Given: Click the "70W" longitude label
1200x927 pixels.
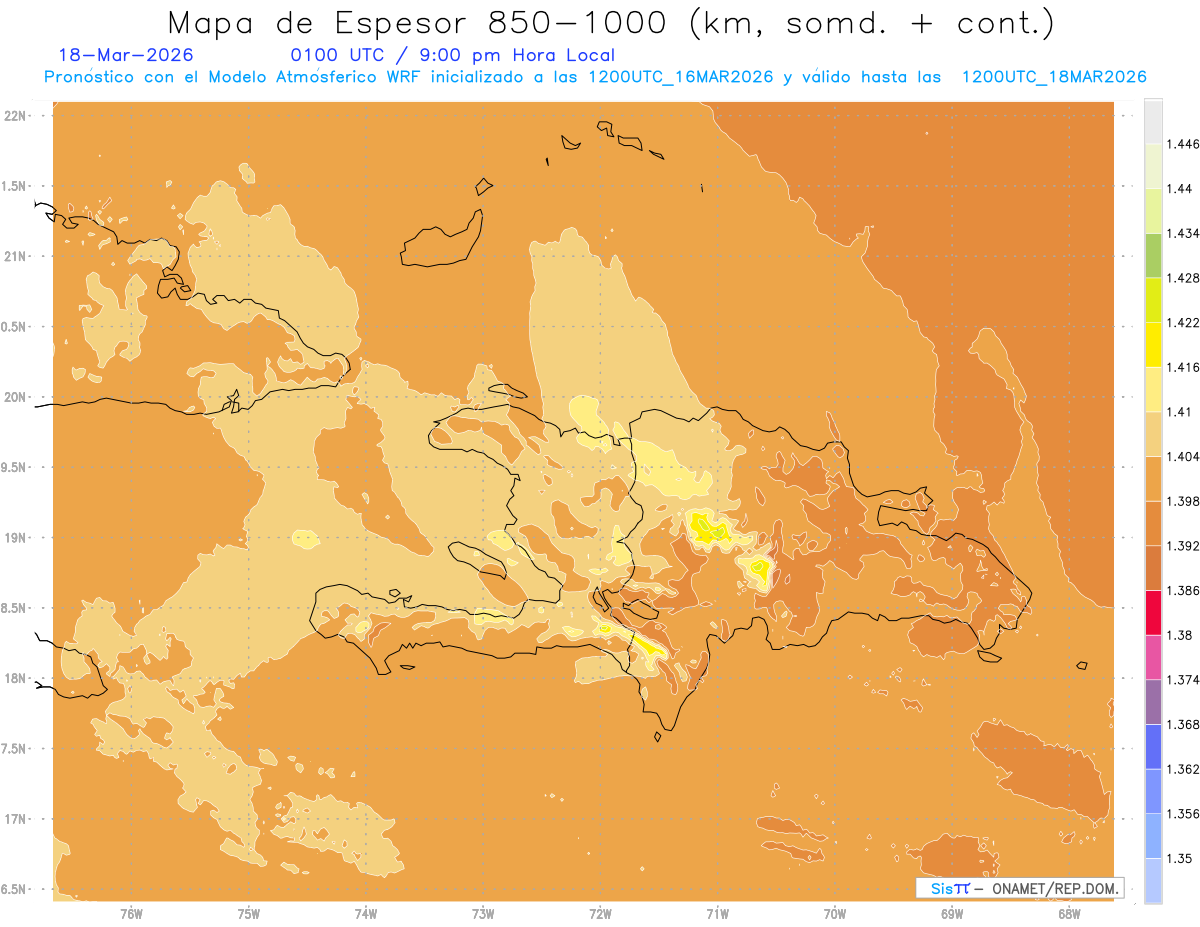Looking at the screenshot, I should [x=835, y=913].
